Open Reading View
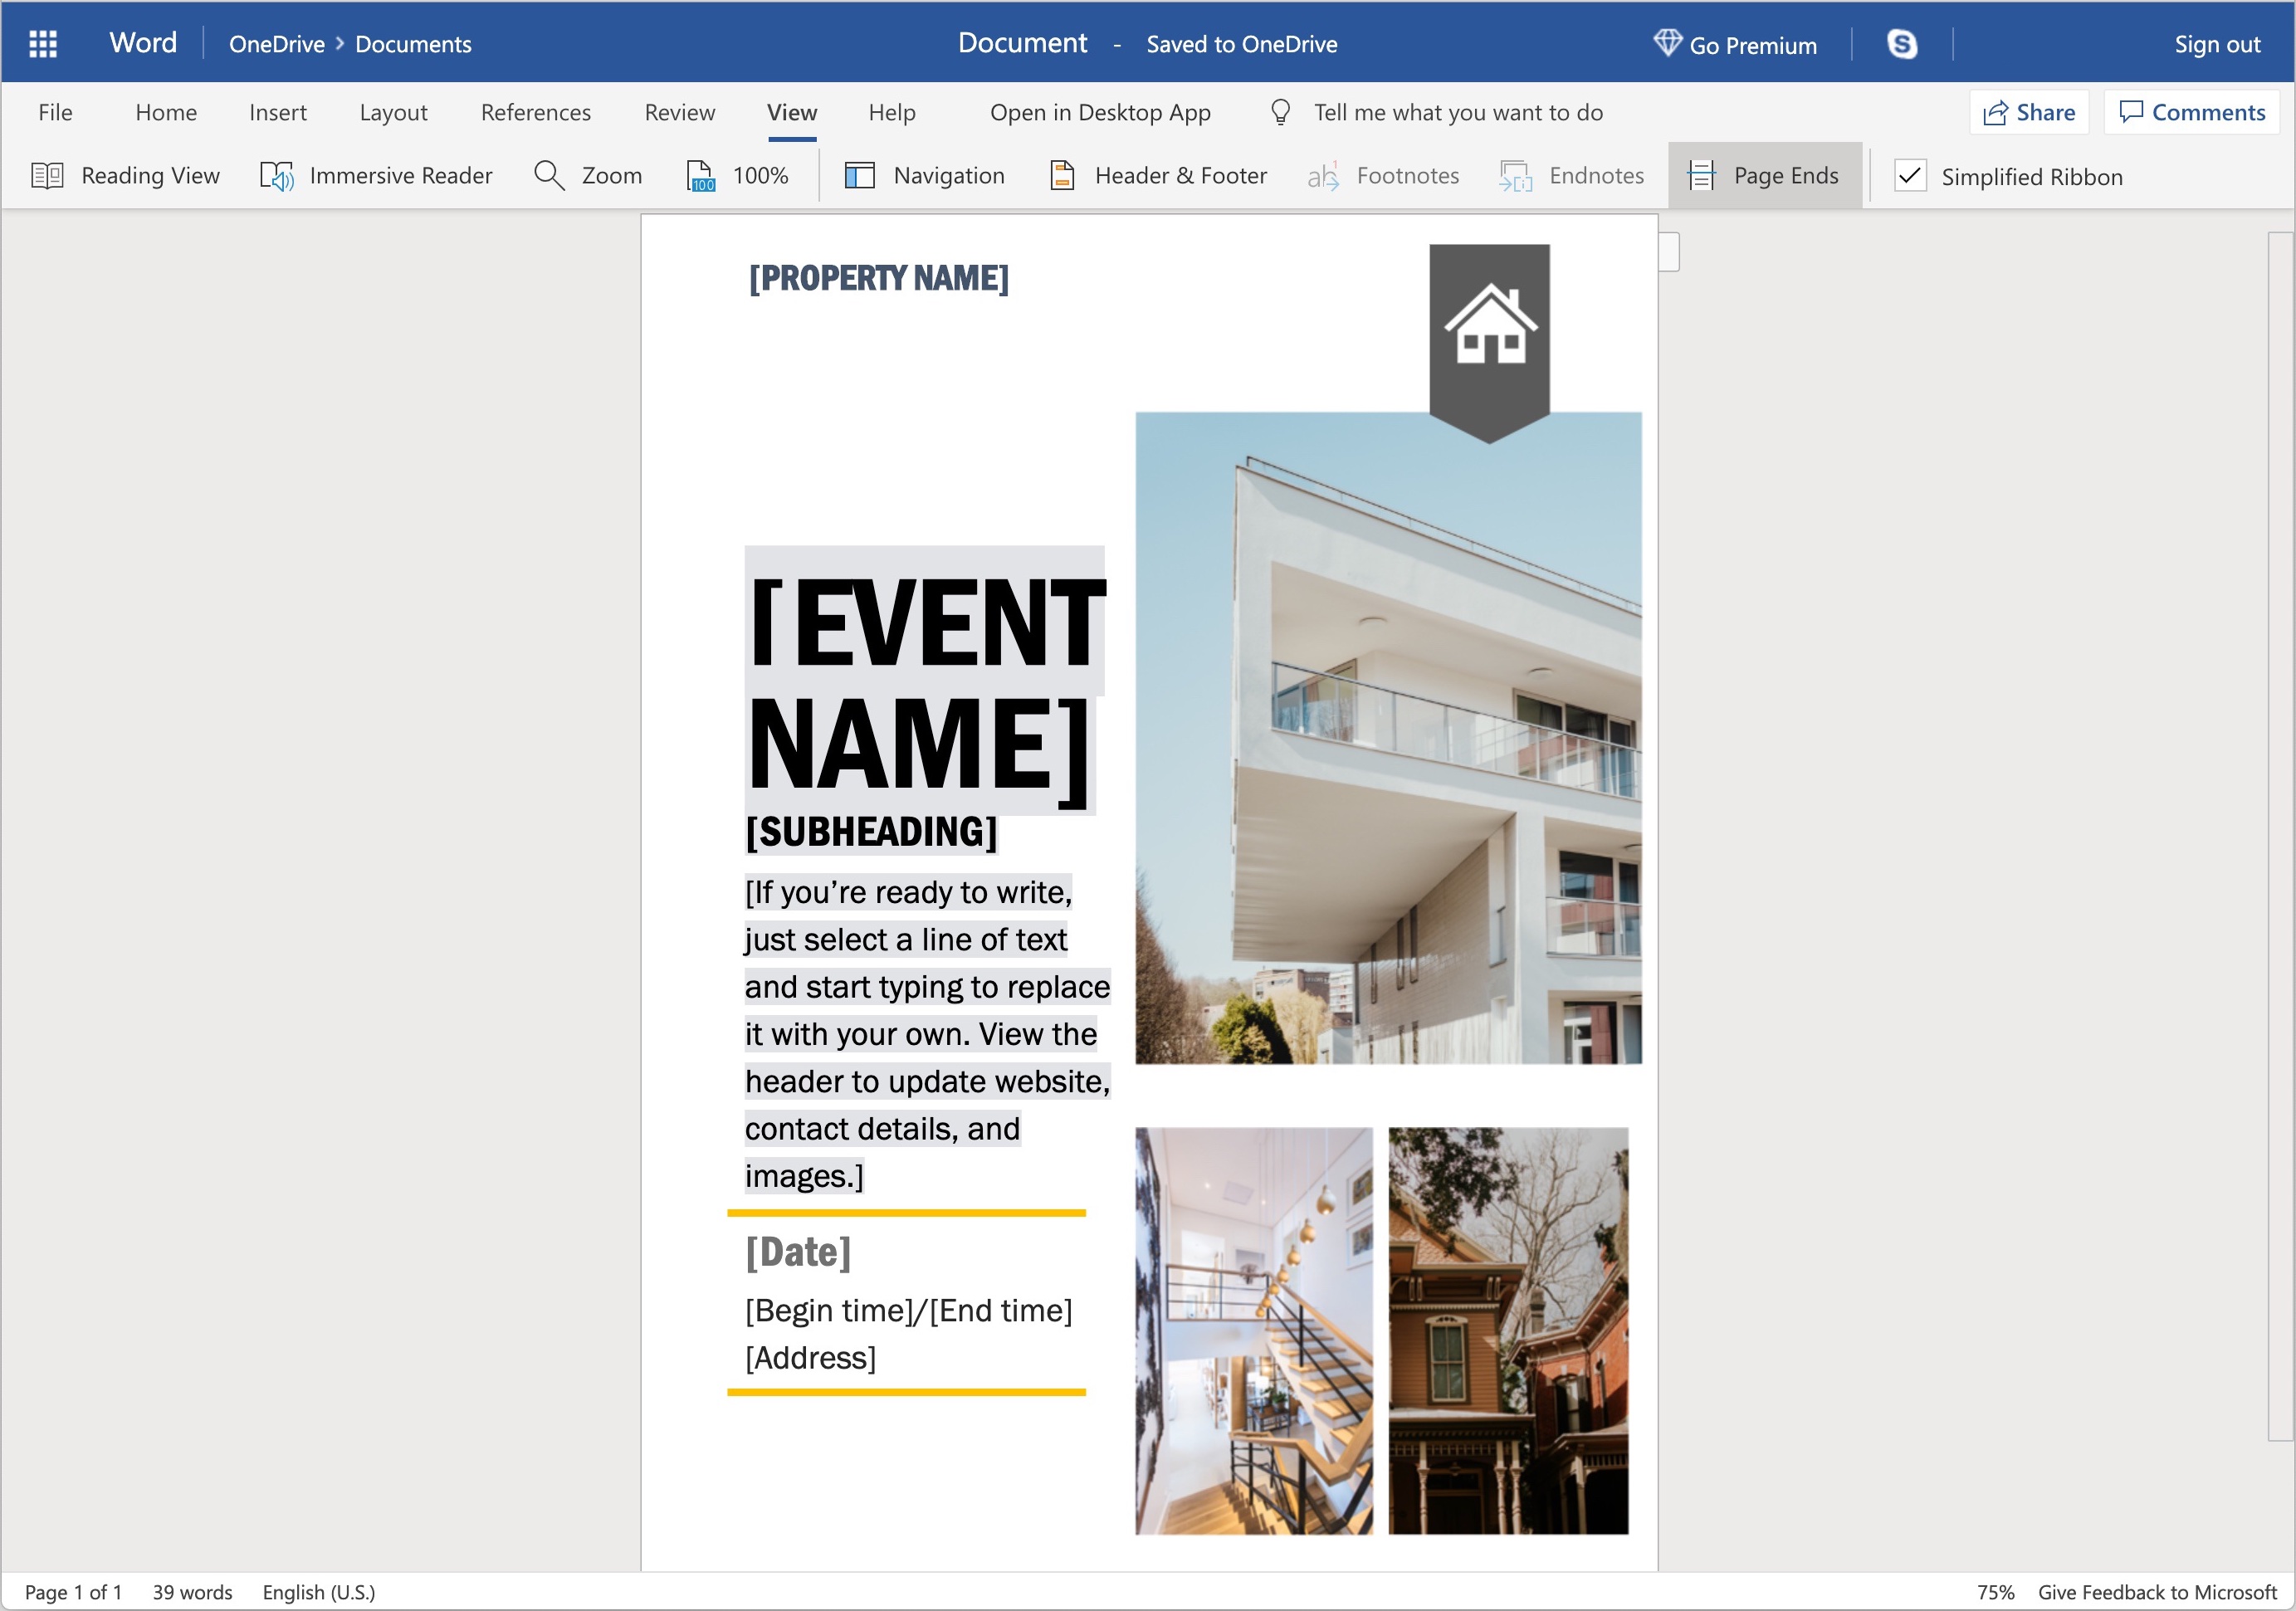Viewport: 2296px width, 1611px height. tap(126, 176)
